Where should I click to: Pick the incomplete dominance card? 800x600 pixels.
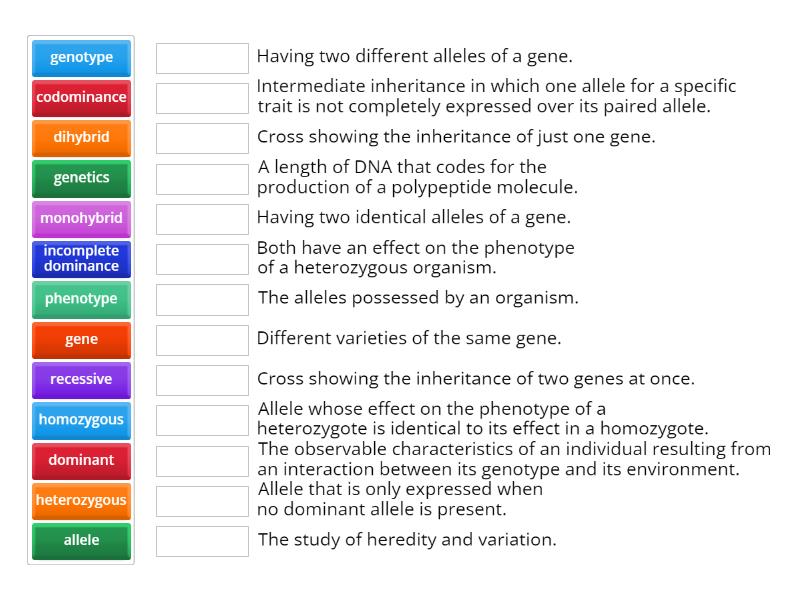[x=80, y=259]
